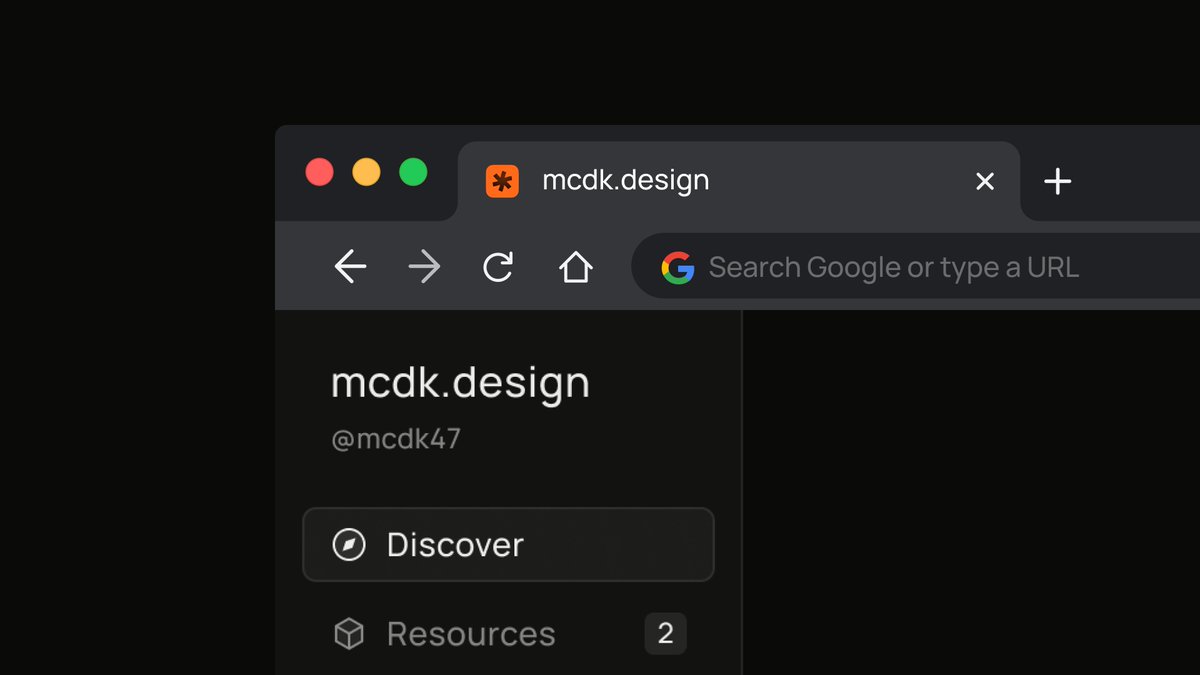Open a new tab with plus icon
Image resolution: width=1200 pixels, height=675 pixels.
pyautogui.click(x=1057, y=181)
